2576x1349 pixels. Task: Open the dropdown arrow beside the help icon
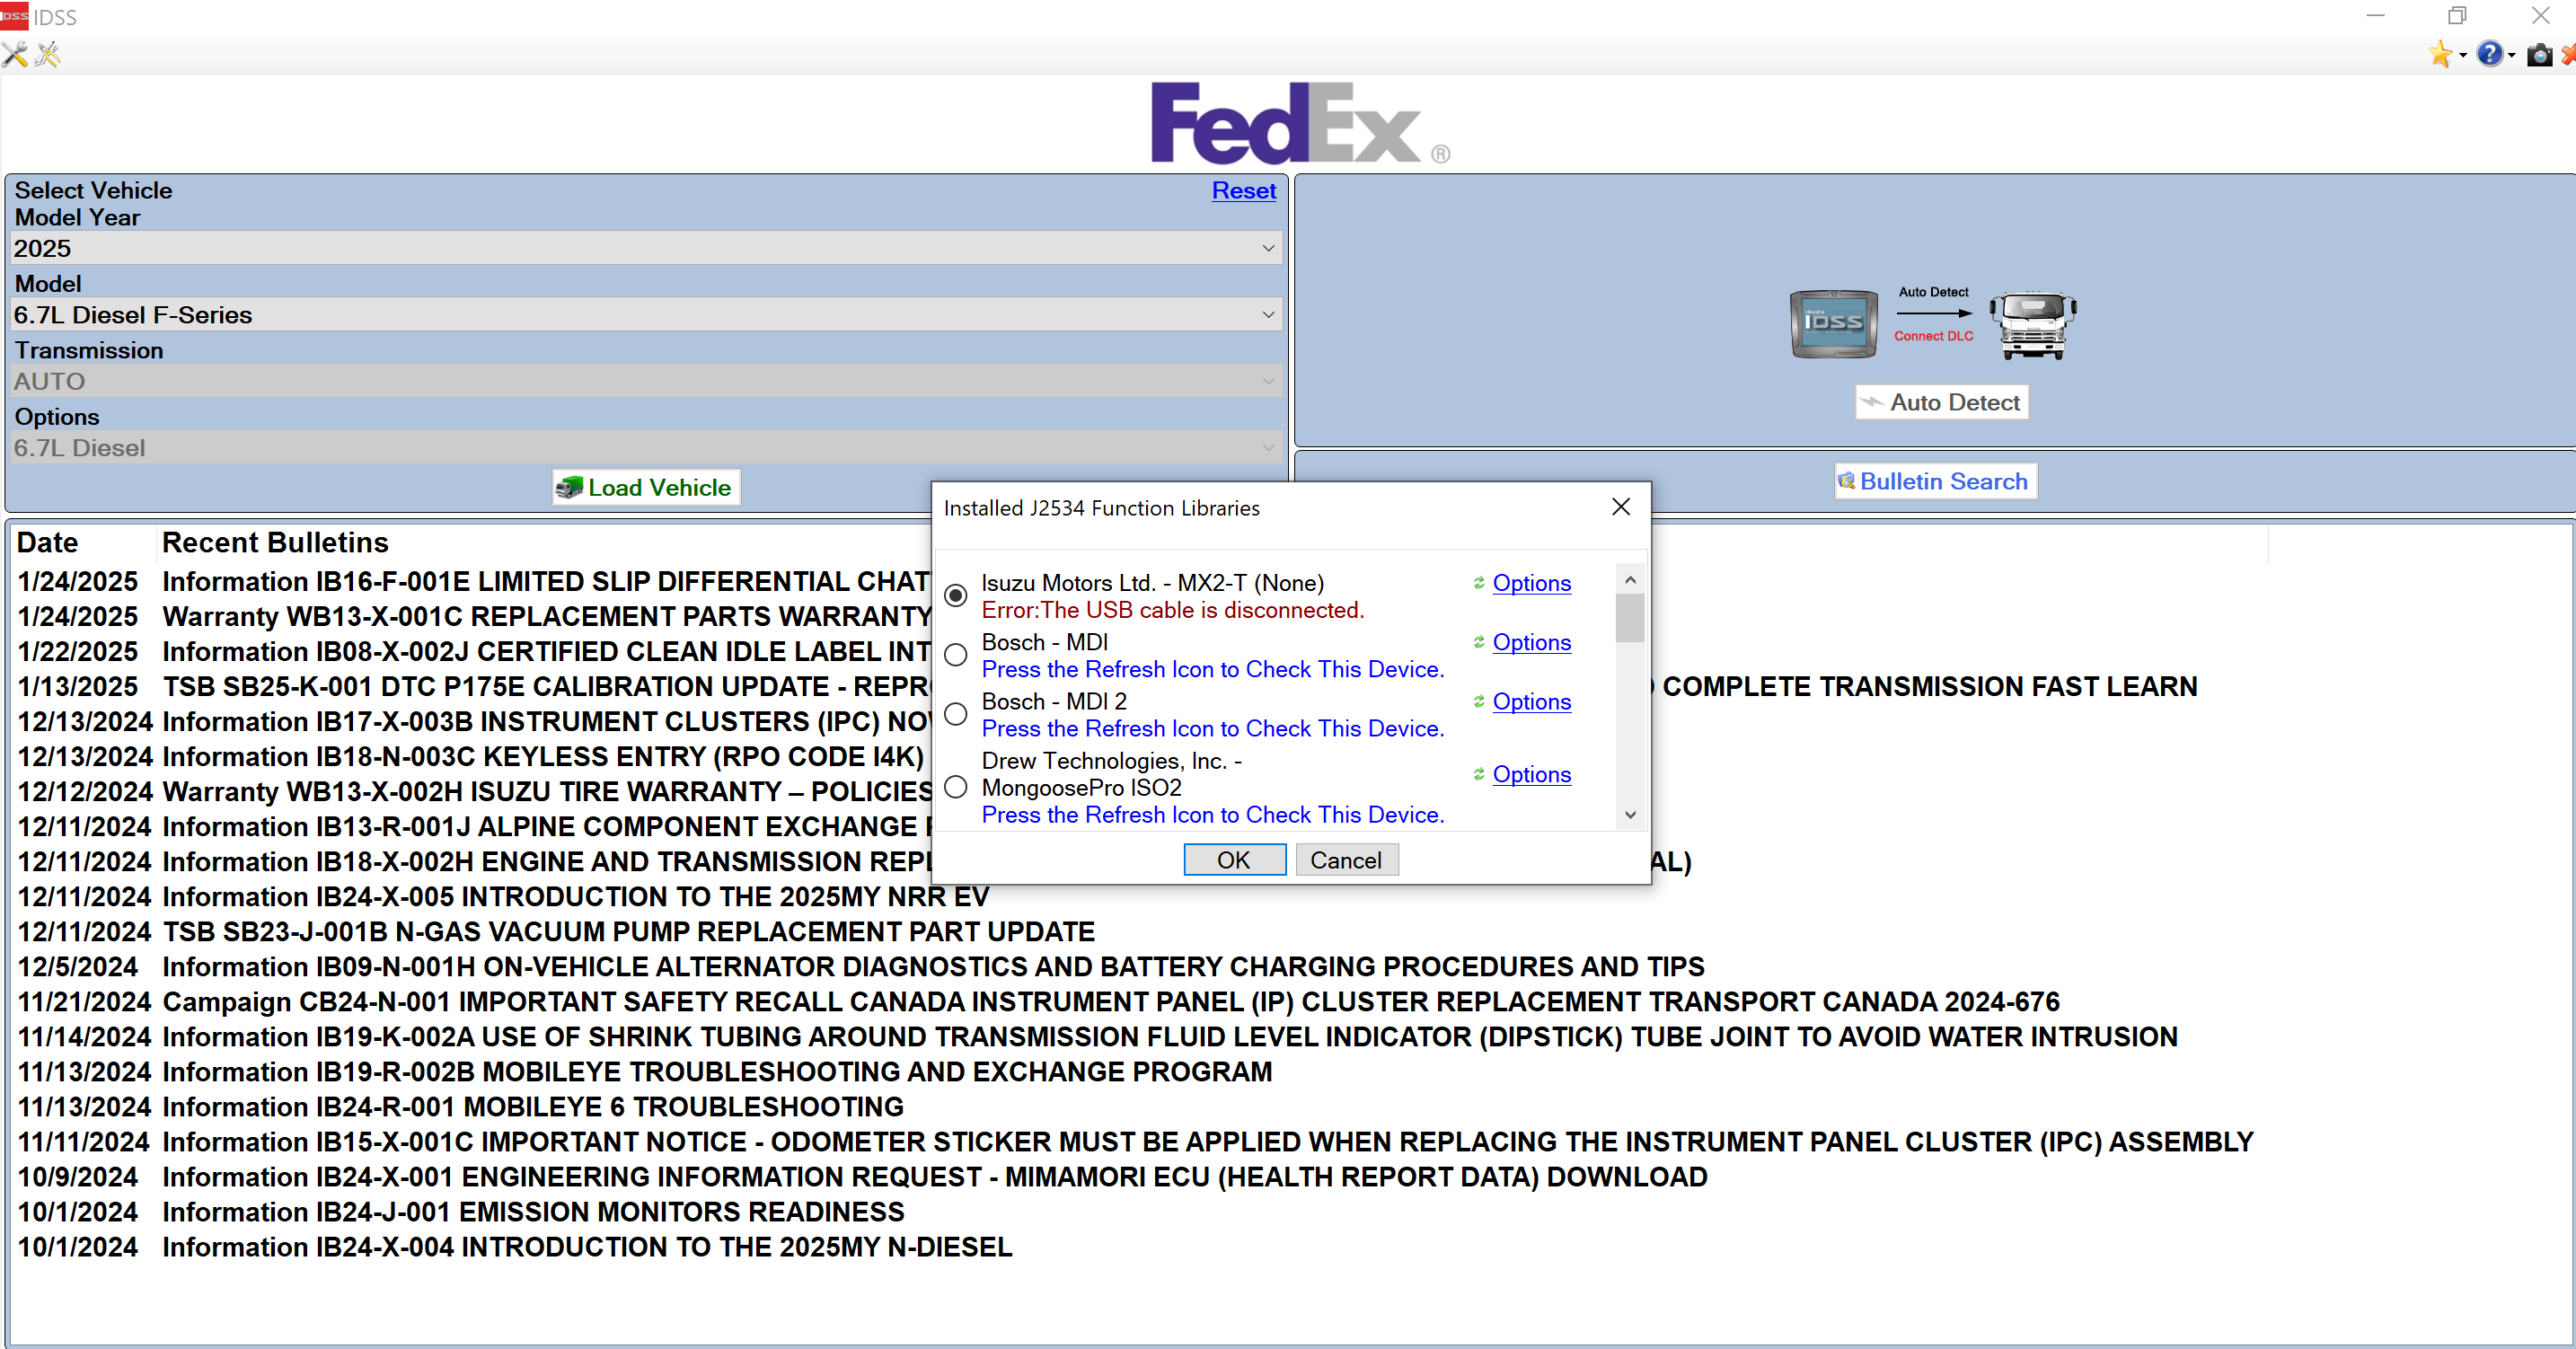pos(2511,56)
